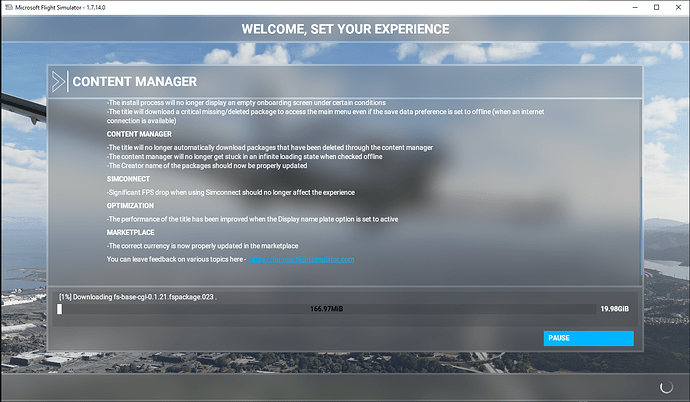Image resolution: width=690 pixels, height=402 pixels.
Task: Click the MARKETPLACE section heading
Action: pos(130,233)
